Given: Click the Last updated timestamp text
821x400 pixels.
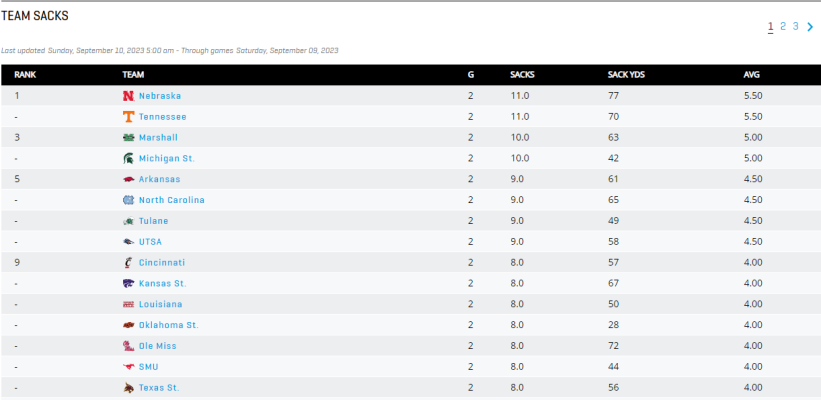Looking at the screenshot, I should (170, 51).
